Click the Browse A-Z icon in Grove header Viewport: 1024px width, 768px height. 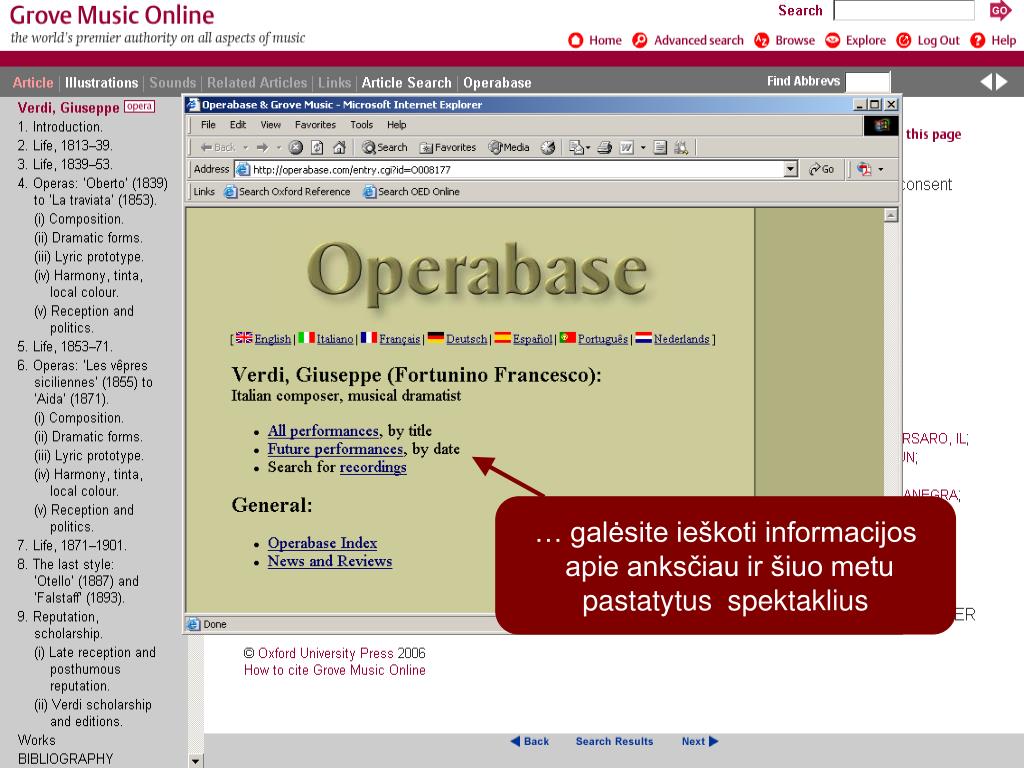(761, 40)
